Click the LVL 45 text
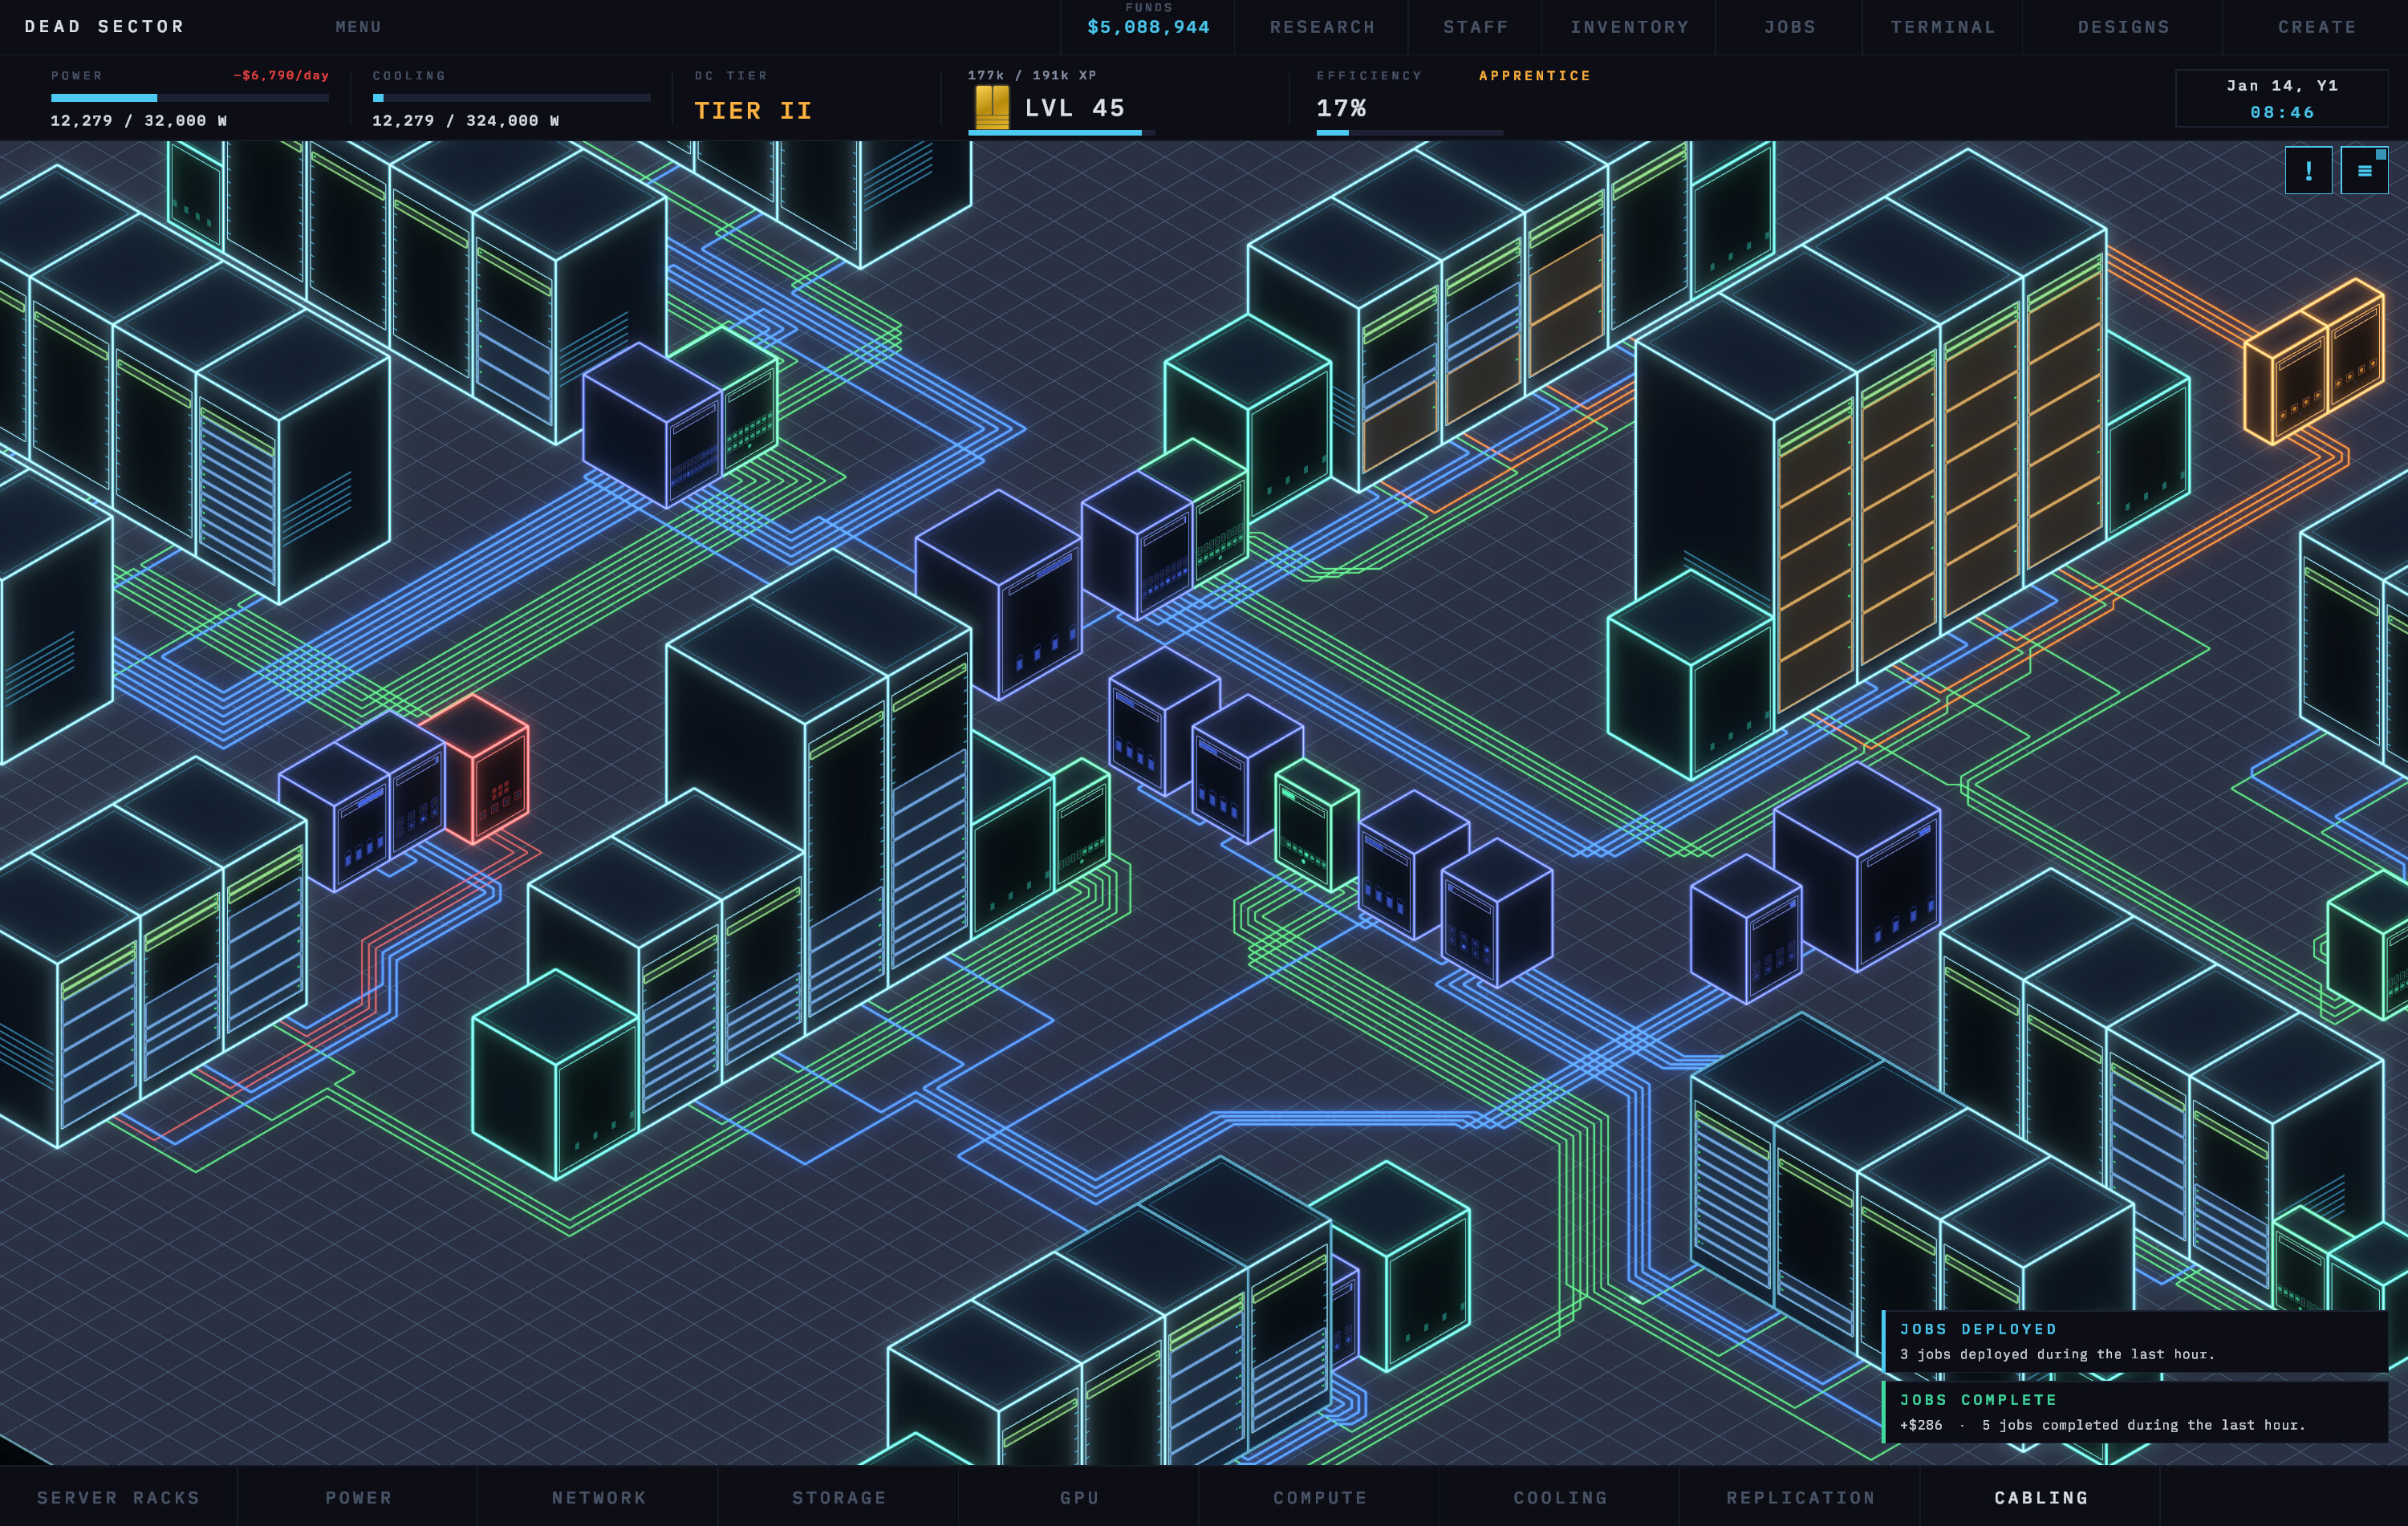This screenshot has height=1526, width=2408. pos(1075,108)
